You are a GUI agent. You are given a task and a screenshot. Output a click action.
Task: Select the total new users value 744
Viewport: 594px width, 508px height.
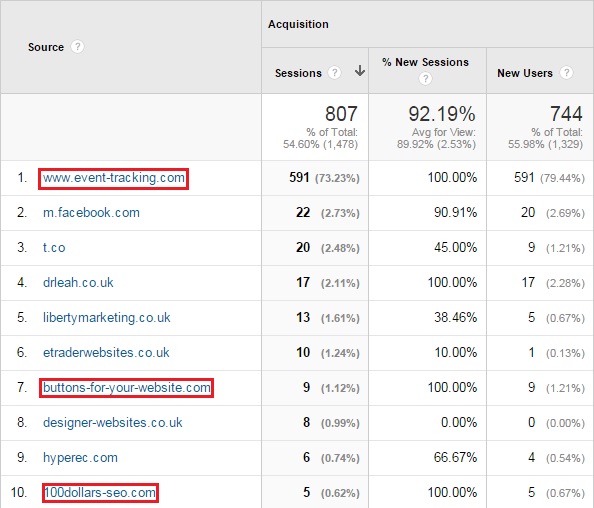click(x=566, y=114)
